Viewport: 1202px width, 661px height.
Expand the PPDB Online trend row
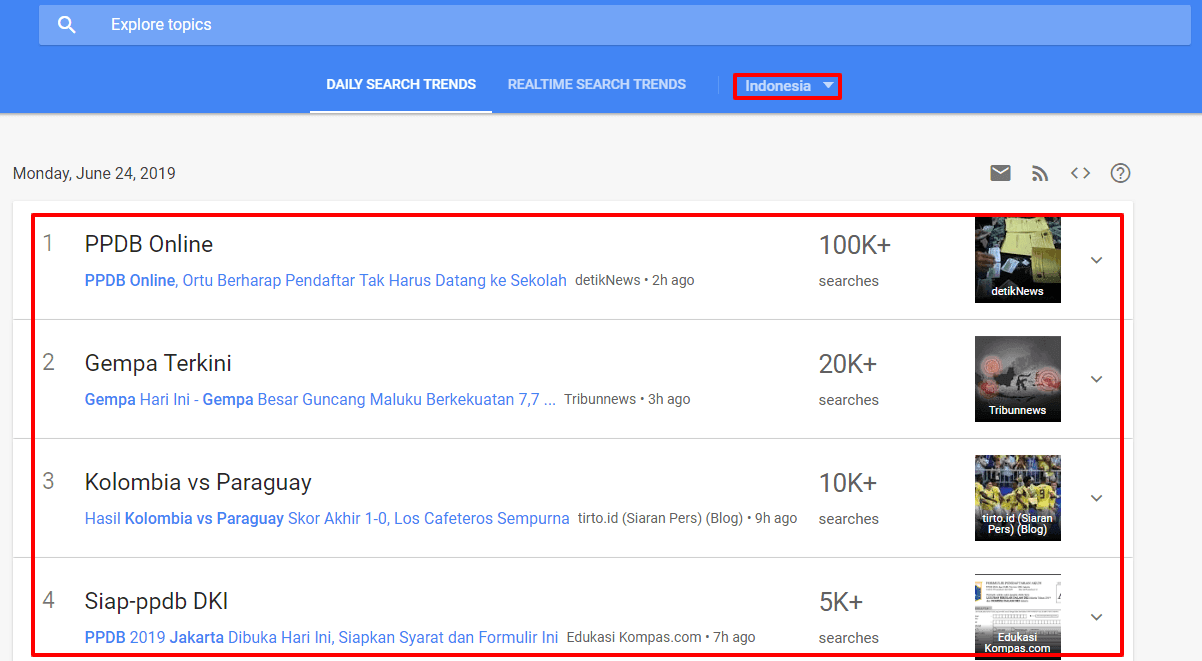(1096, 260)
